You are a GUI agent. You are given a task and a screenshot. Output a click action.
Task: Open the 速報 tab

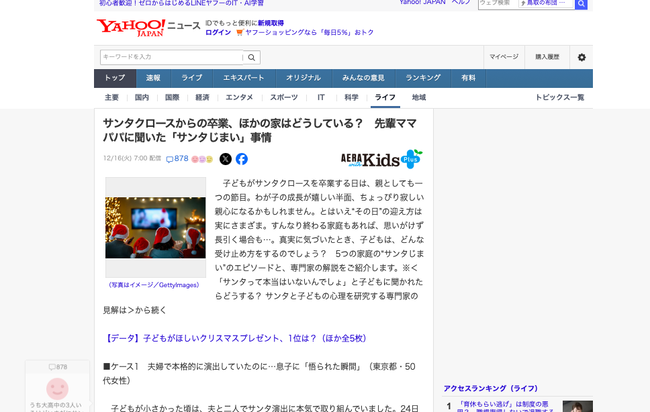click(153, 78)
